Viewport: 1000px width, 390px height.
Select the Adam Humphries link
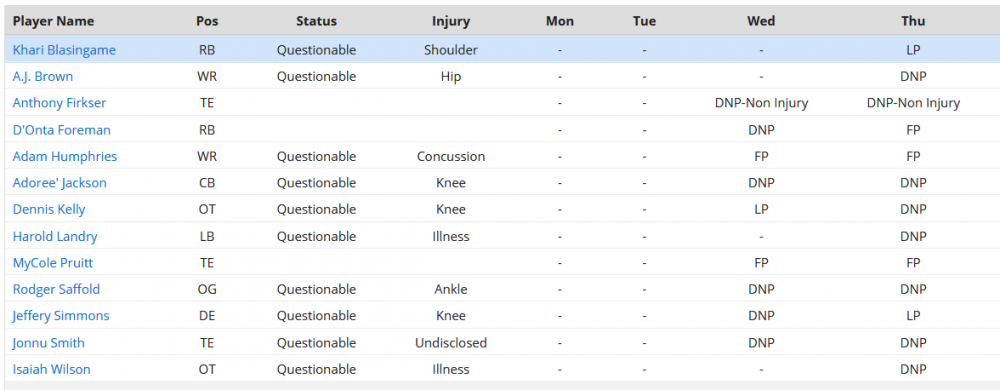coord(65,156)
